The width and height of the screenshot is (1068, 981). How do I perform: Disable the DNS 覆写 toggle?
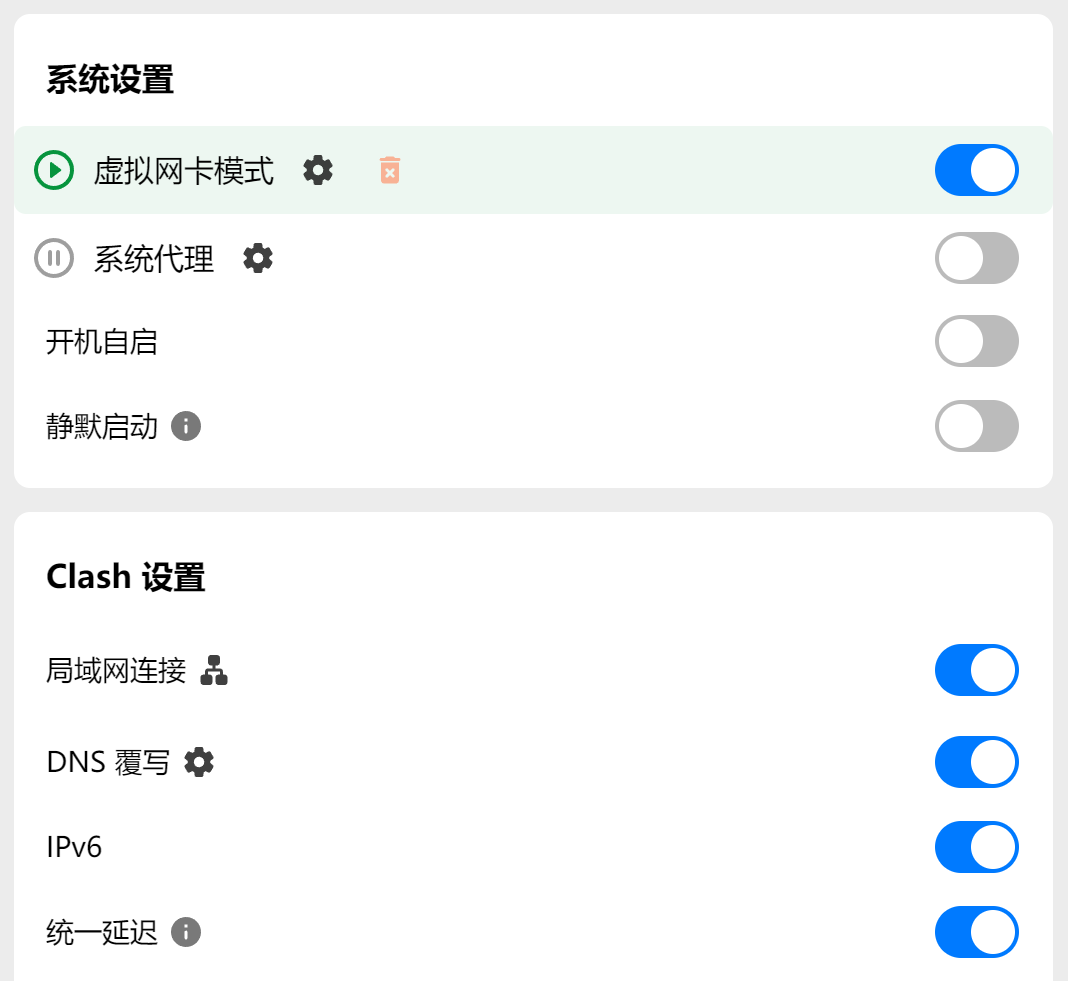976,762
